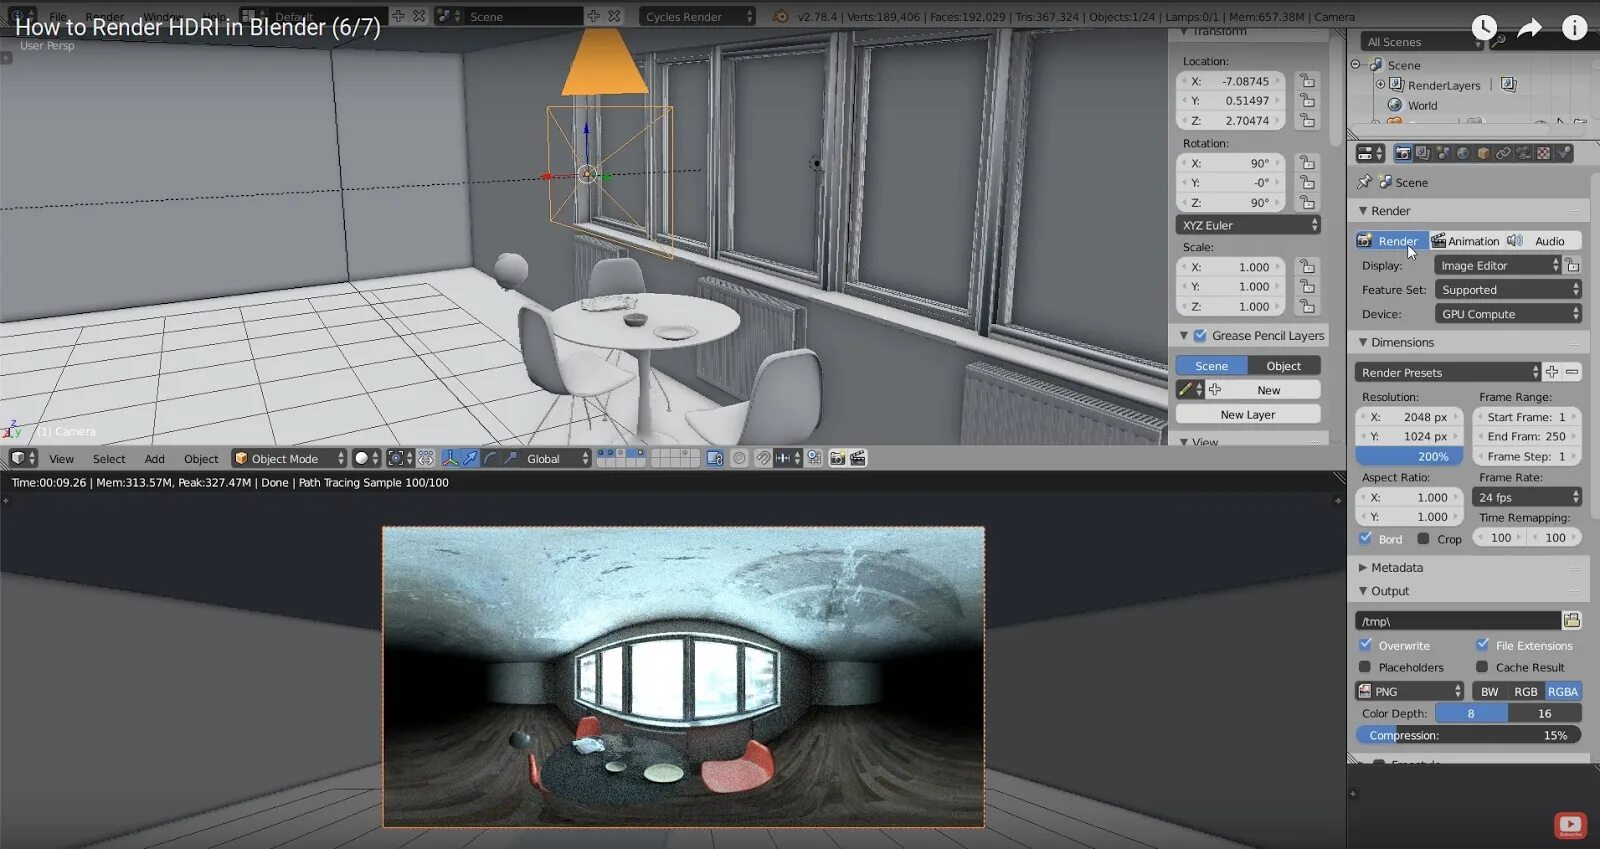Toggle the Grease Pencil Layers checkbox
Image resolution: width=1600 pixels, height=849 pixels.
click(x=1200, y=336)
